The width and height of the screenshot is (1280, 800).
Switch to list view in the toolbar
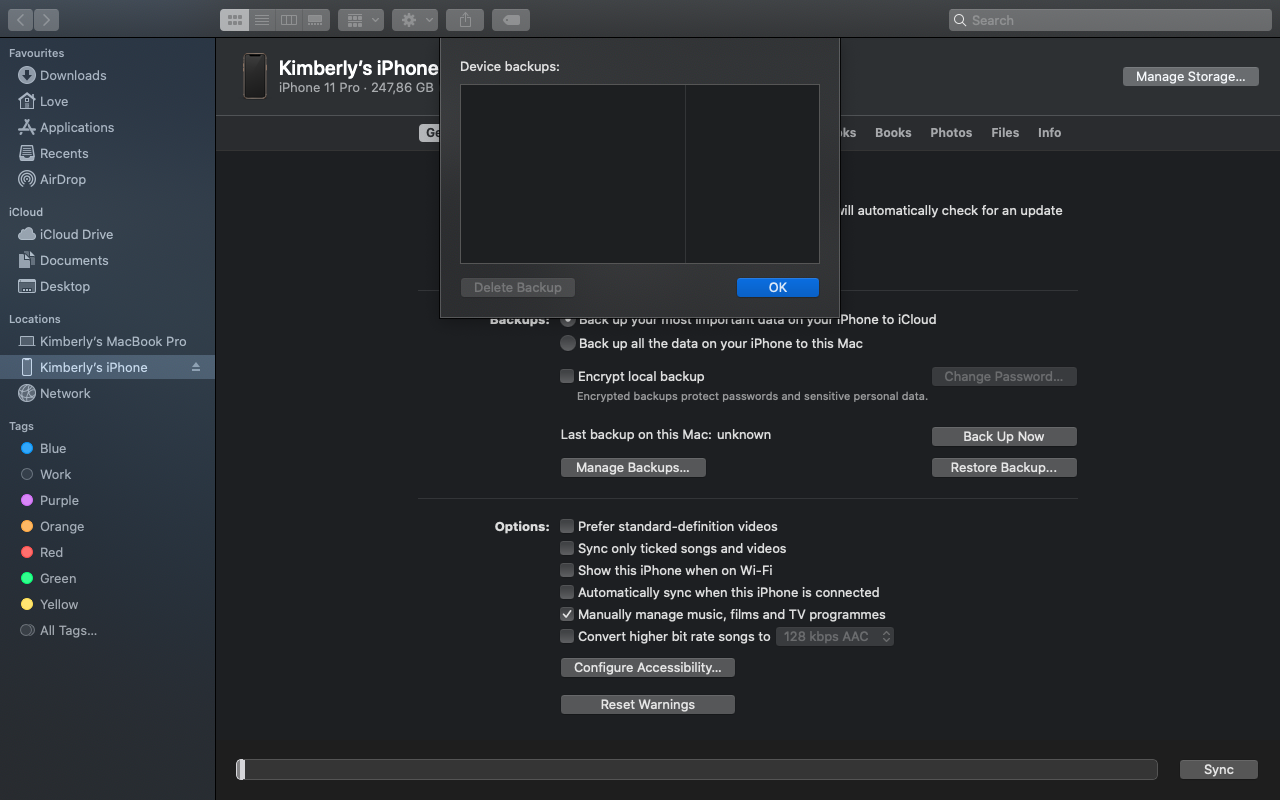(x=262, y=20)
